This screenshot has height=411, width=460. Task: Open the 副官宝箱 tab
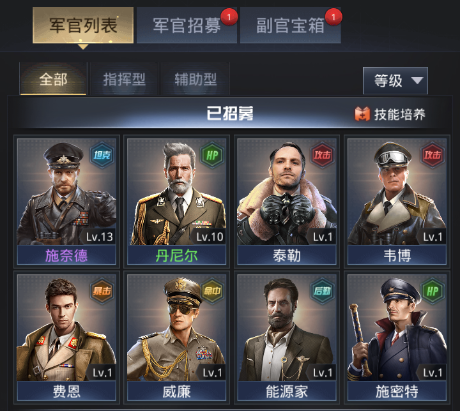290,25
